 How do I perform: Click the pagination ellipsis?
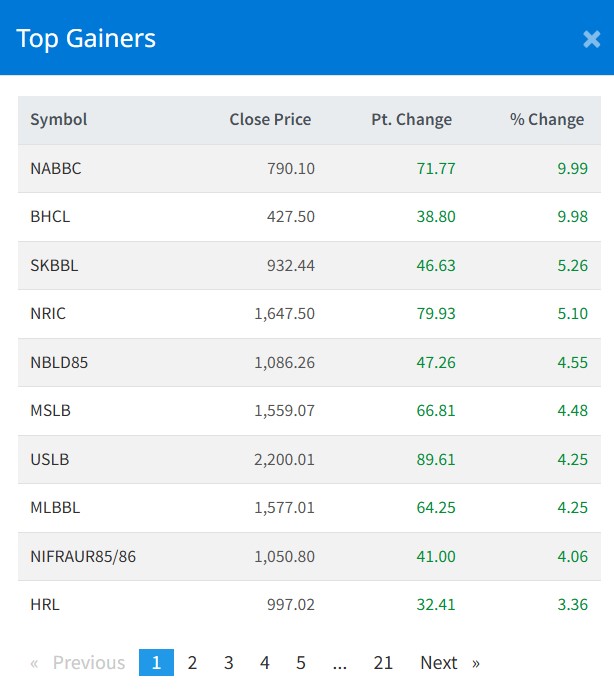[x=340, y=663]
